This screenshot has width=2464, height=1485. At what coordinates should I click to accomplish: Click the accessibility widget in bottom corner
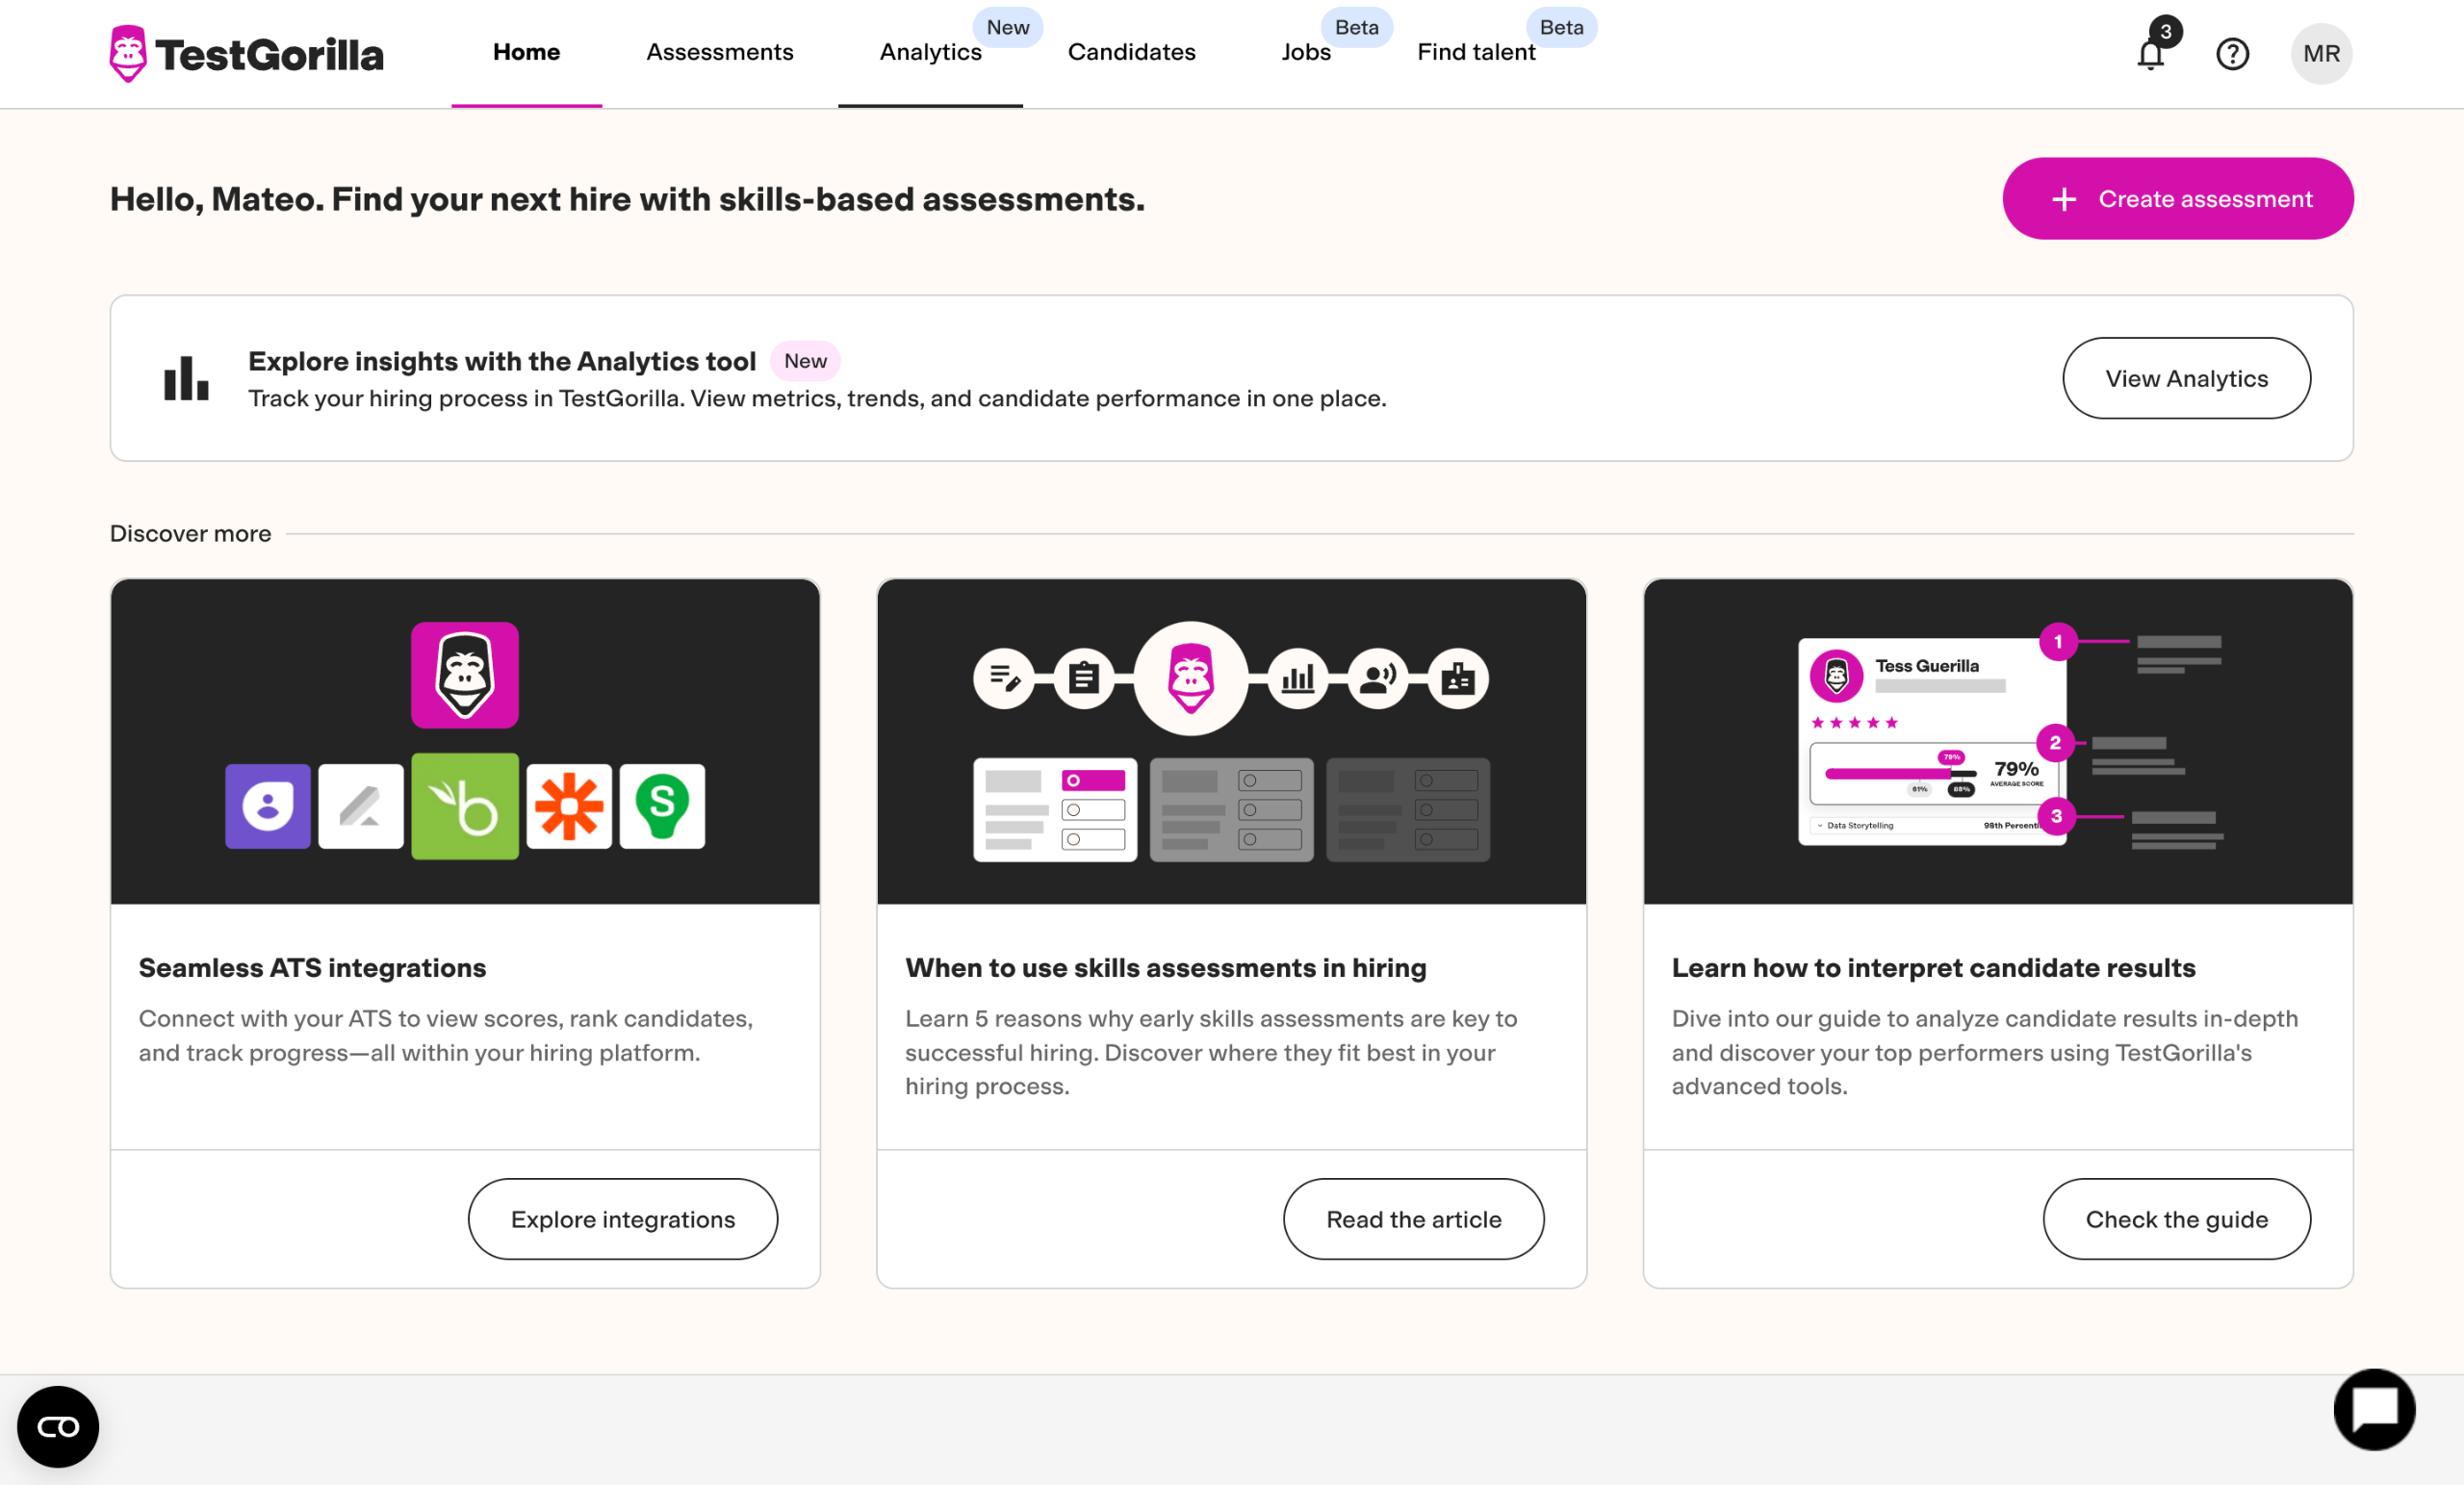(58, 1425)
